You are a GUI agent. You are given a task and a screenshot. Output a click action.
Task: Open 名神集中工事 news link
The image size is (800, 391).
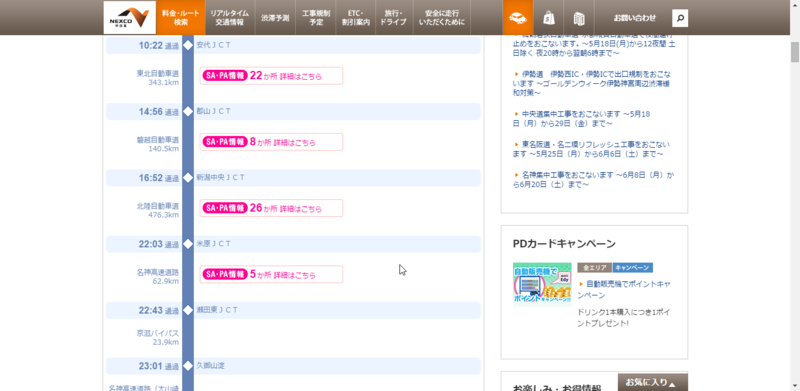point(594,180)
